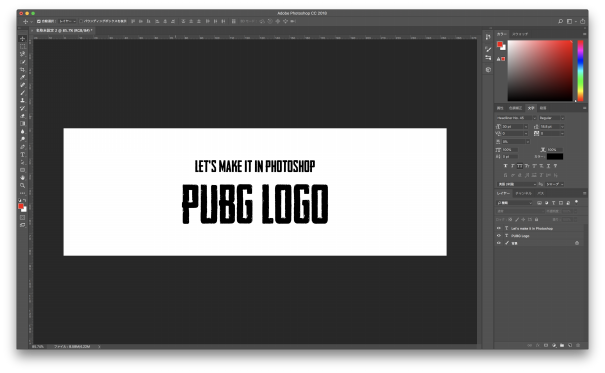Click the workspace switcher icon at top right
The width and height of the screenshot is (605, 373).
tap(570, 21)
